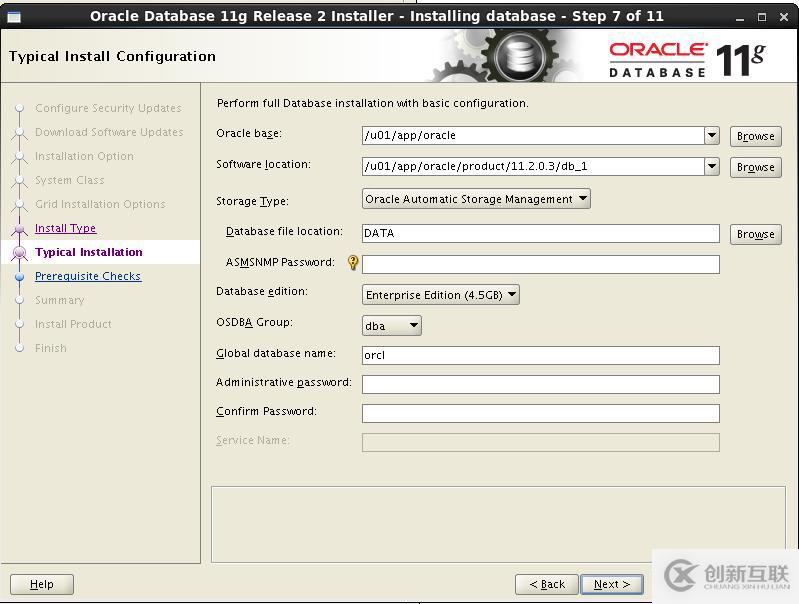Click the Install Type step icon
Image resolution: width=799 pixels, height=604 pixels.
[18, 229]
